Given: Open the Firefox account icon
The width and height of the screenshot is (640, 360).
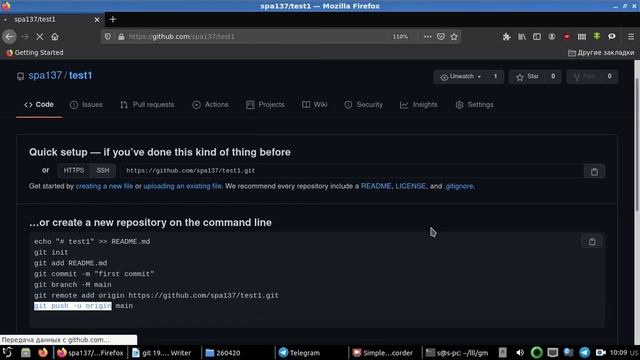Looking at the screenshot, I should (552, 36).
